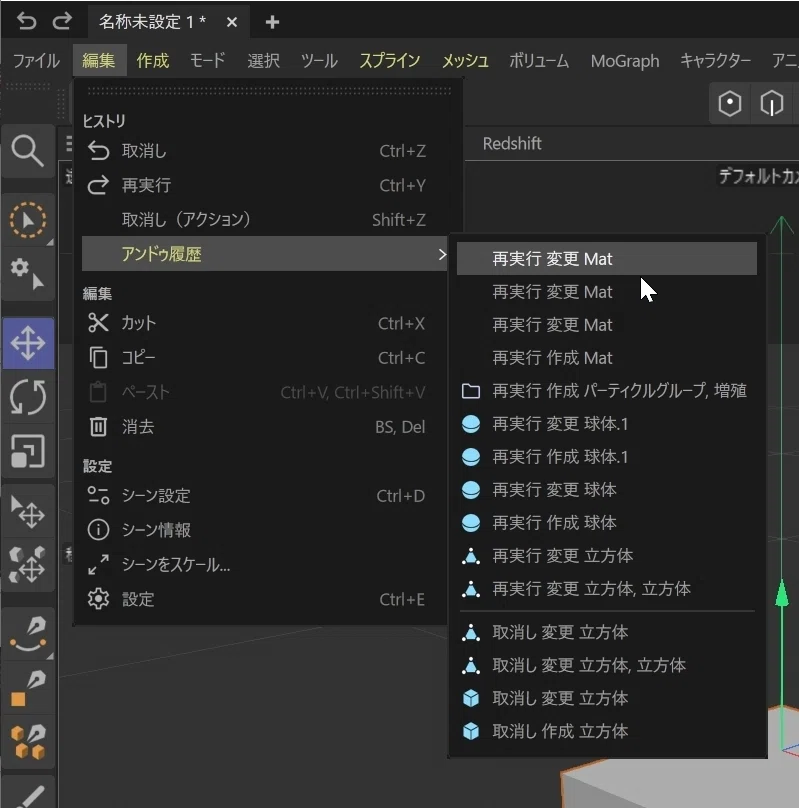Select the live selection tool icon
799x808 pixels.
tap(28, 220)
